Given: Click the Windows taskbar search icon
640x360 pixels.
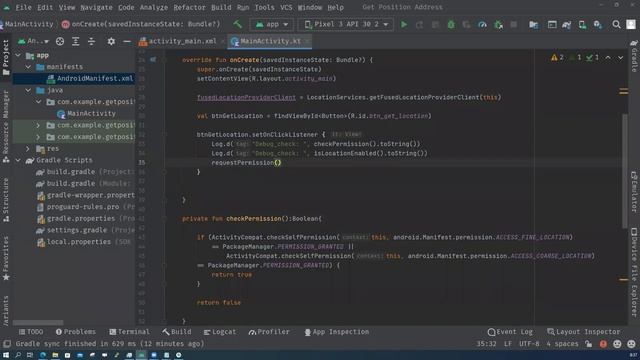Looking at the screenshot, I should tap(18, 355).
